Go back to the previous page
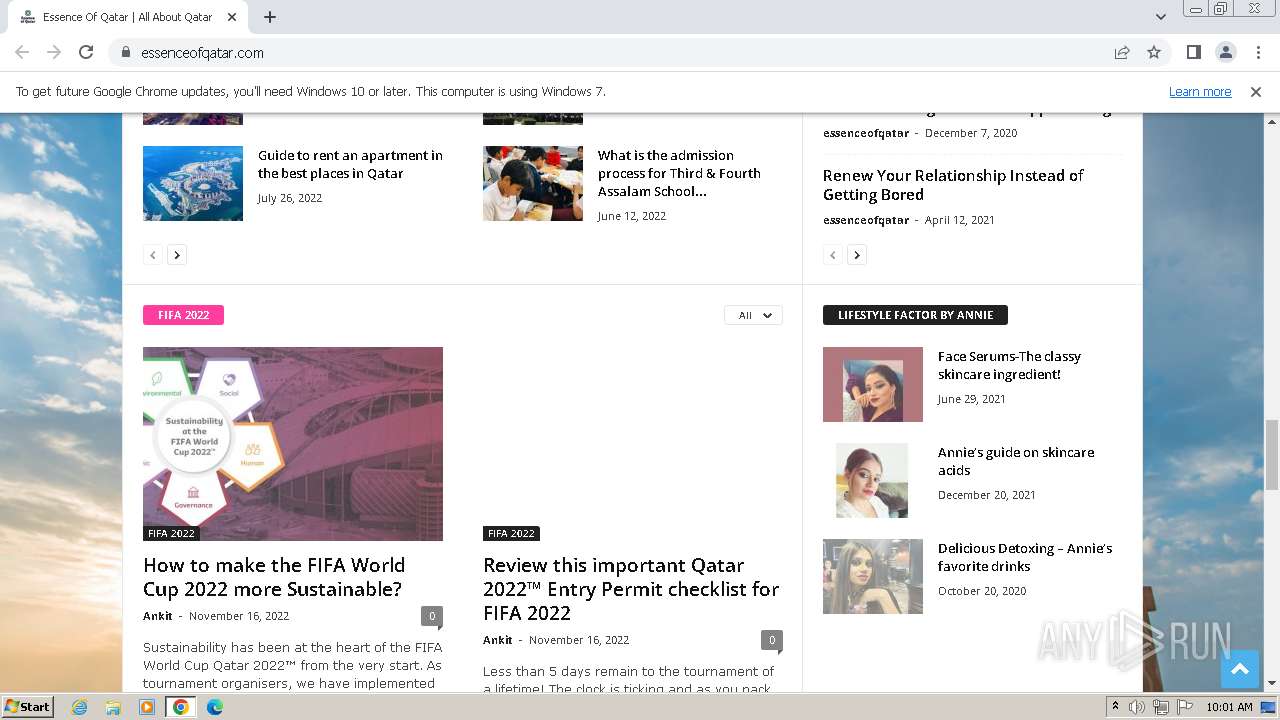 (22, 52)
